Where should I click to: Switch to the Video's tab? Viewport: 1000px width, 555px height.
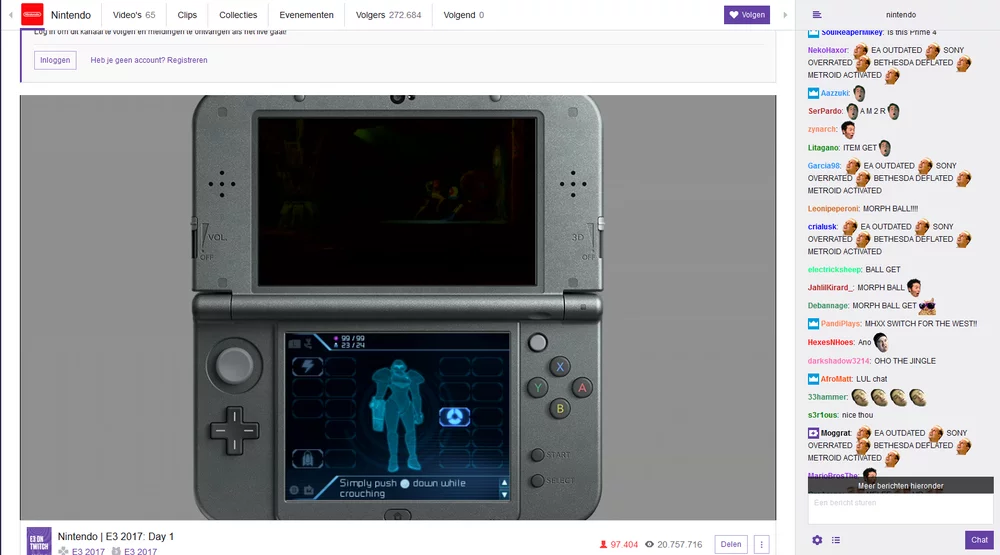coord(134,15)
